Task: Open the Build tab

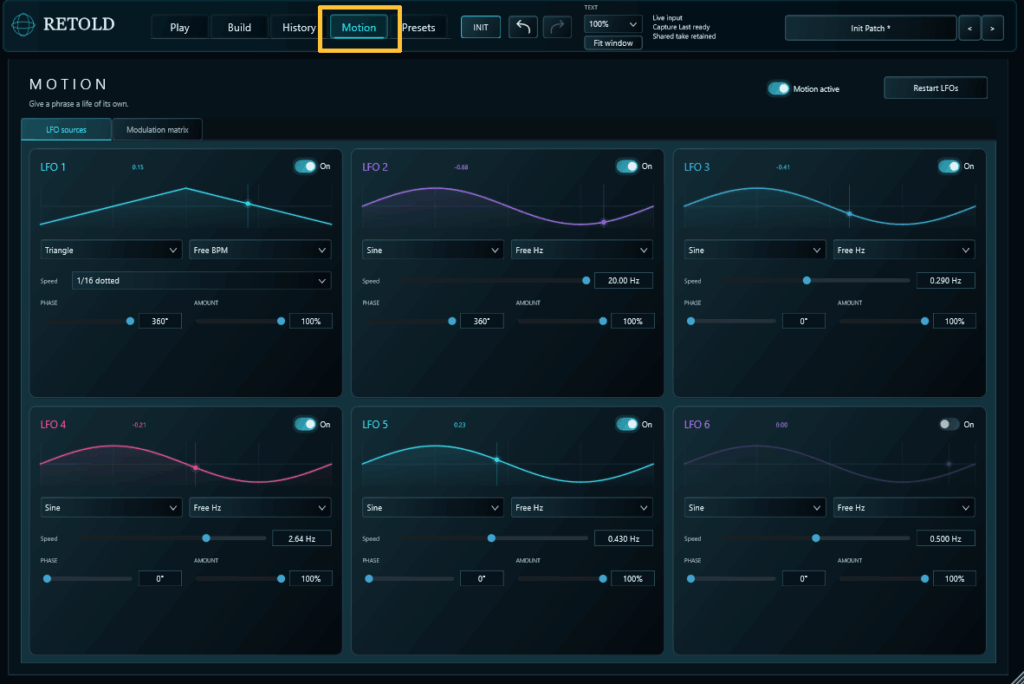Action: click(x=239, y=27)
